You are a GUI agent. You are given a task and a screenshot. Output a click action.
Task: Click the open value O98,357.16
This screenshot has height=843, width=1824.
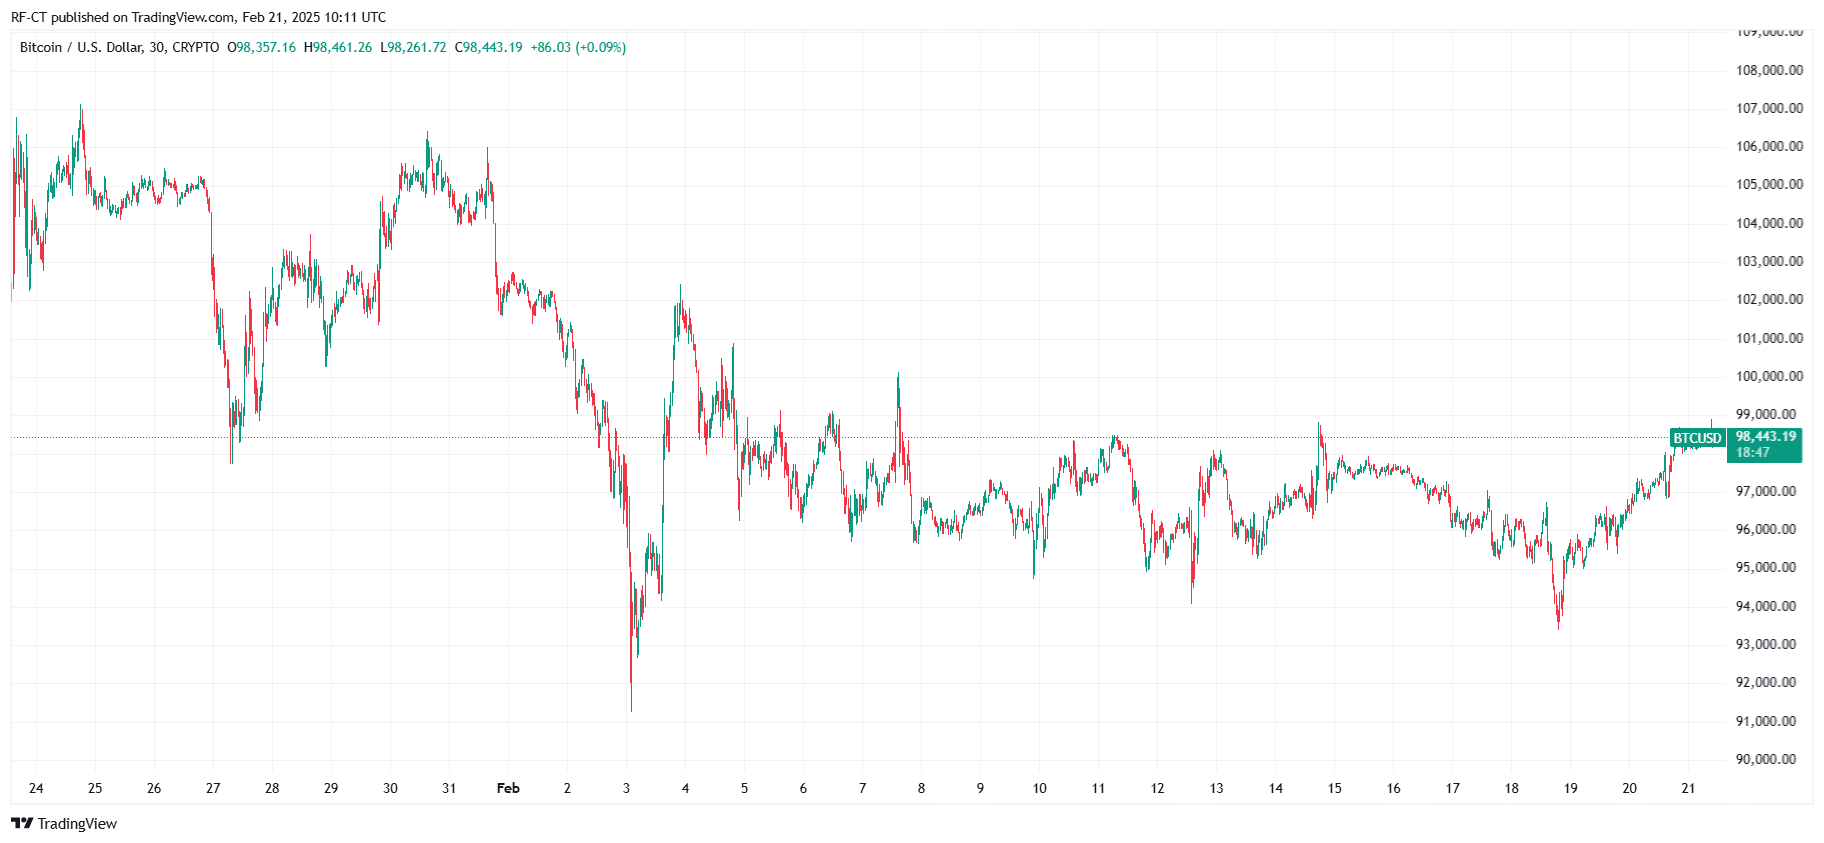pyautogui.click(x=262, y=47)
